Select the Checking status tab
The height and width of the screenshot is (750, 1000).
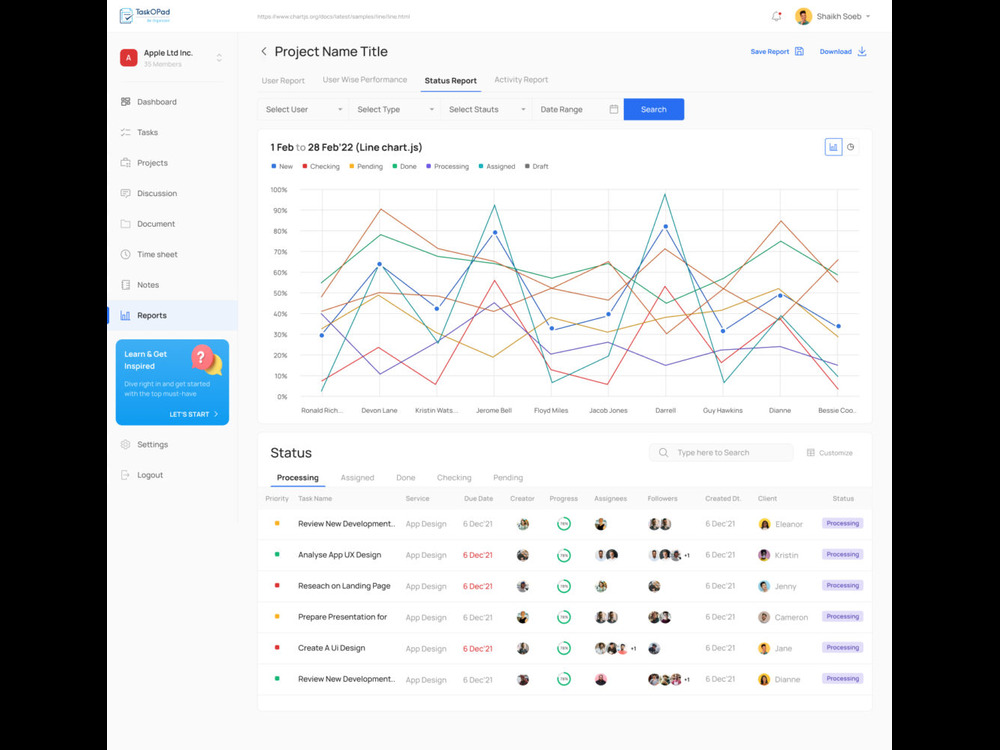click(454, 477)
